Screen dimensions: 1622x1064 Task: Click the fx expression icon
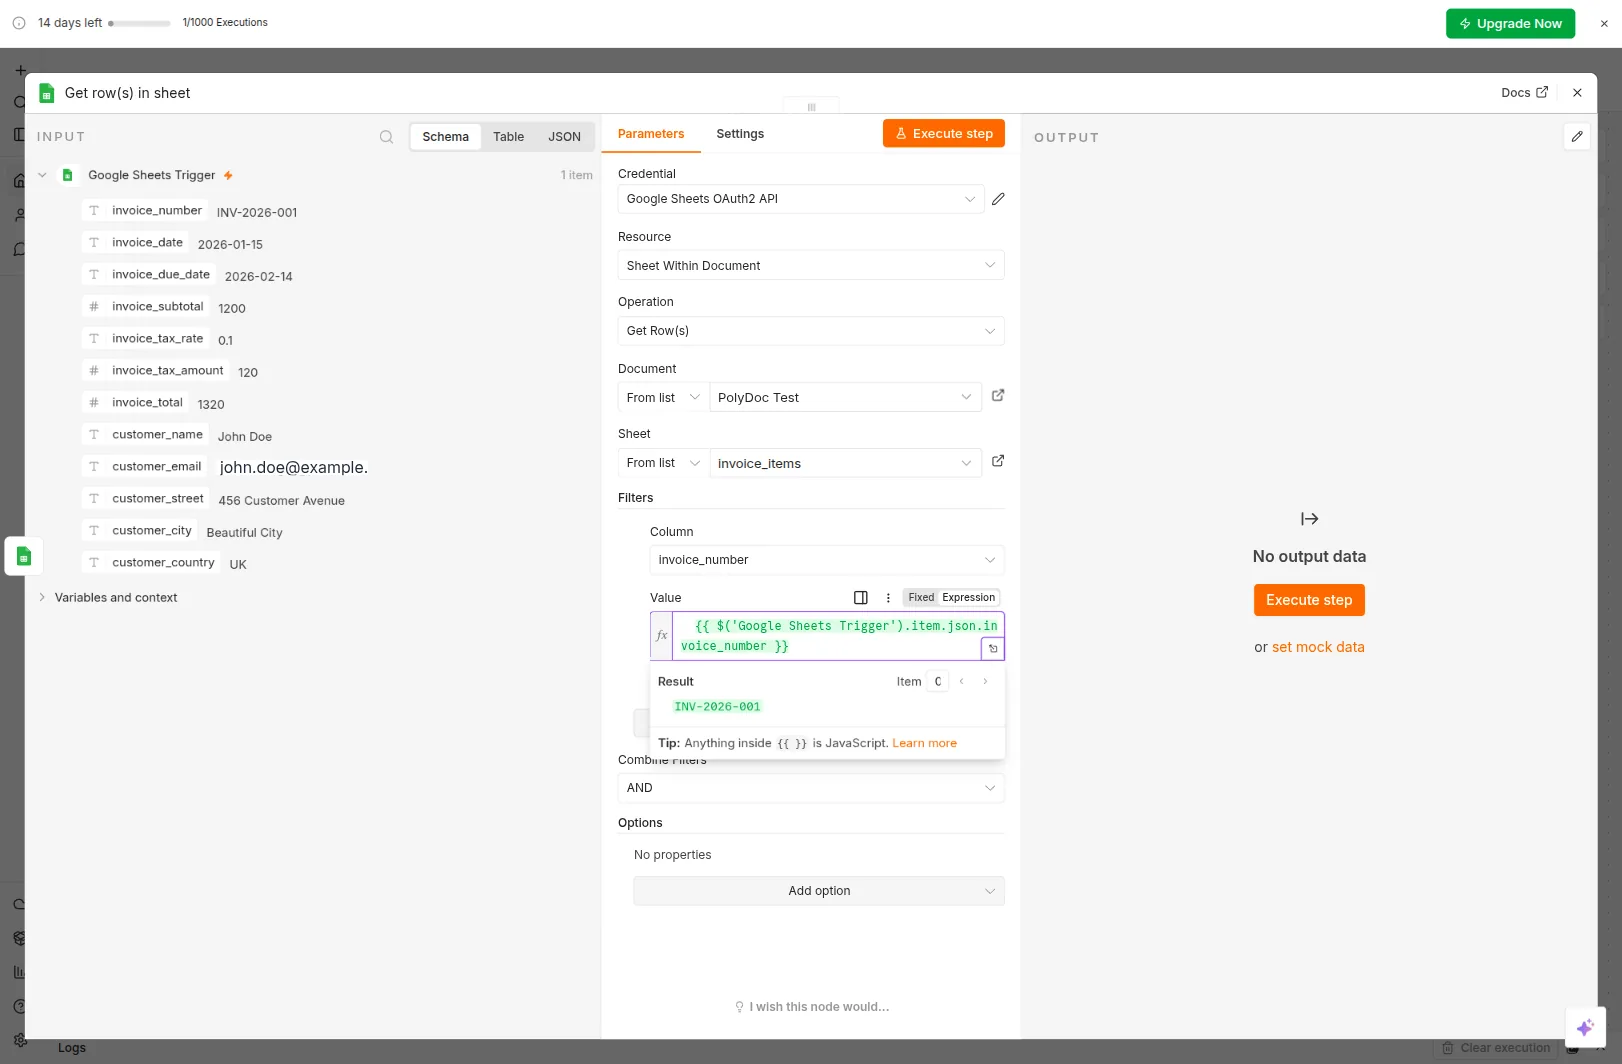click(x=662, y=636)
